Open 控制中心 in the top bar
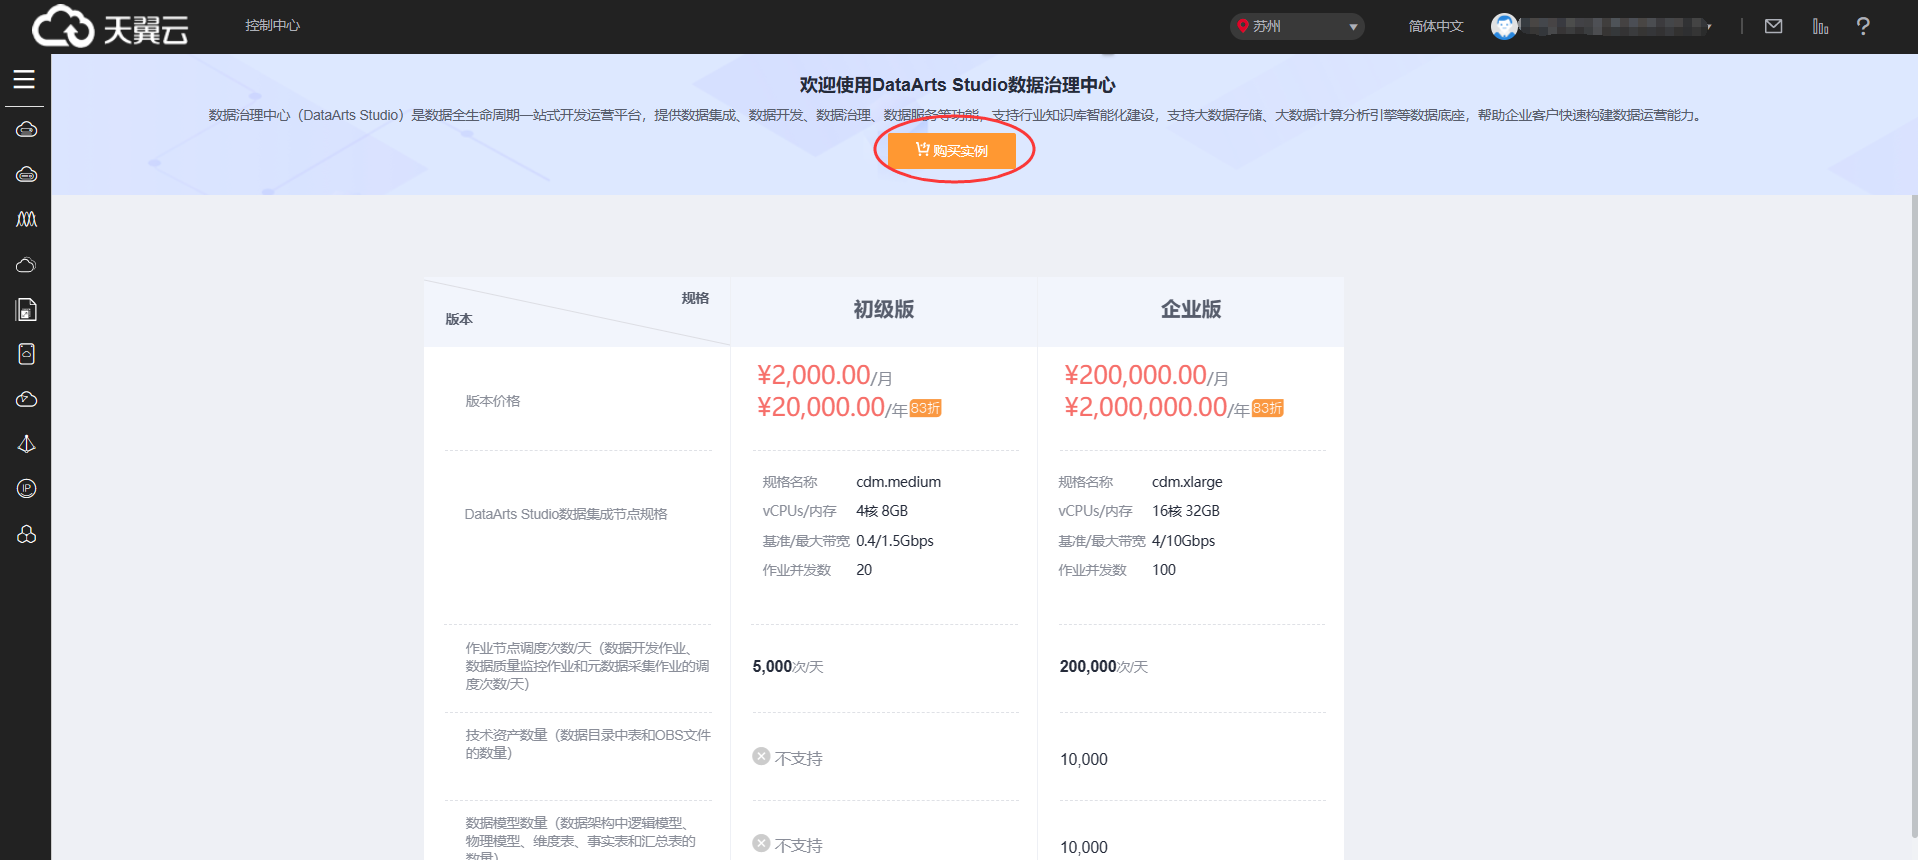 point(272,25)
